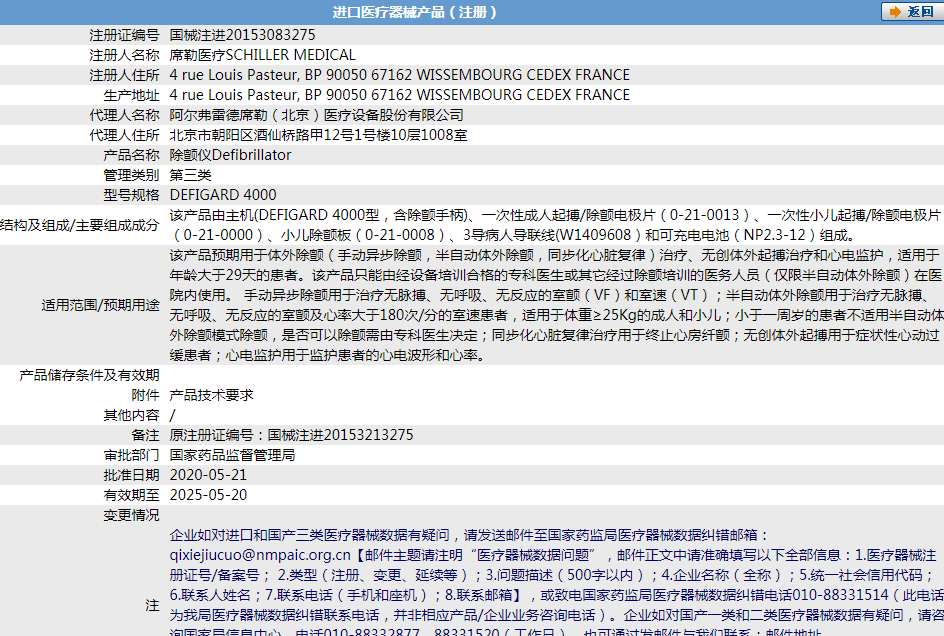
Task: Select structure text starting 该产品由主机(DEFIGARD 4000型
Action: point(556,225)
